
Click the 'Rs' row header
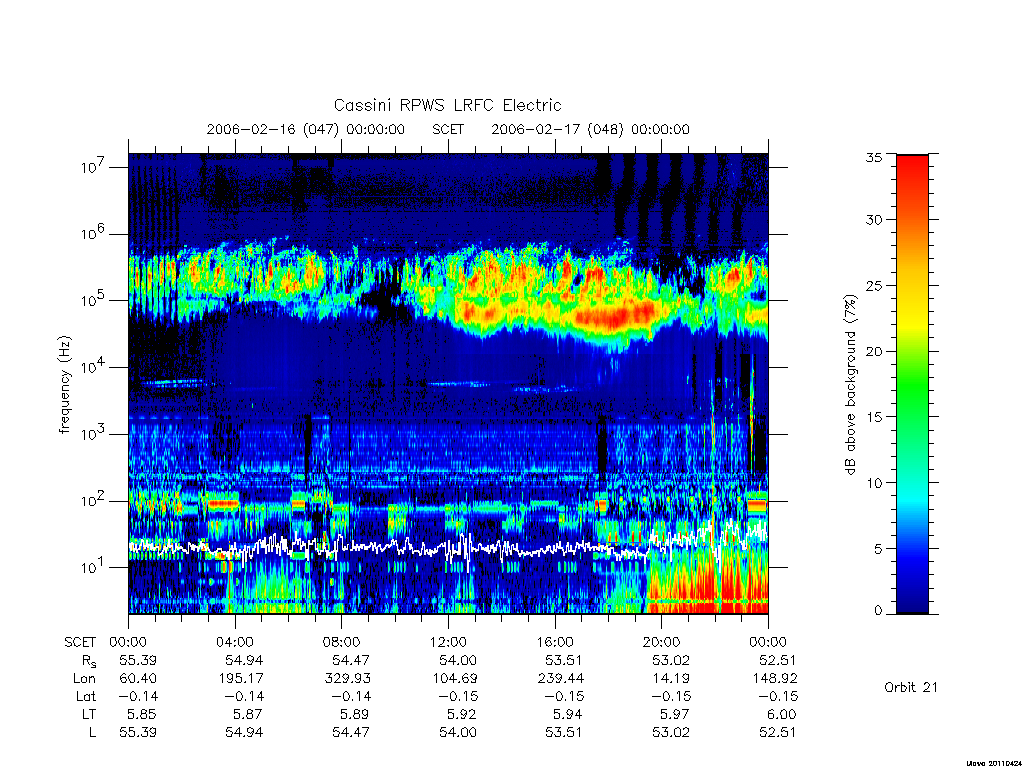89,661
